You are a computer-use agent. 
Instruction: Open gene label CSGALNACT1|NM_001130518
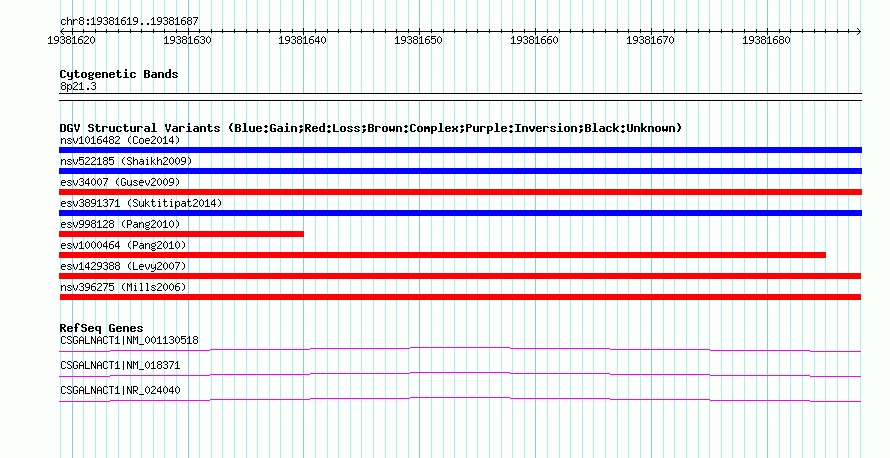129,341
